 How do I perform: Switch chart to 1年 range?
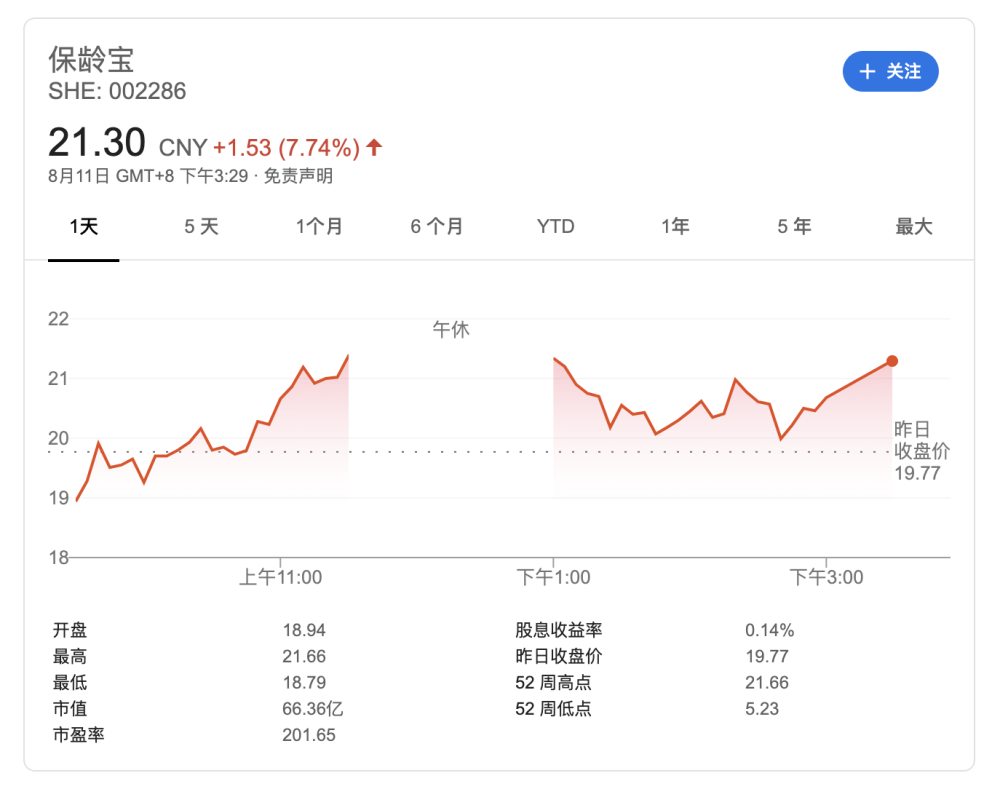[675, 227]
